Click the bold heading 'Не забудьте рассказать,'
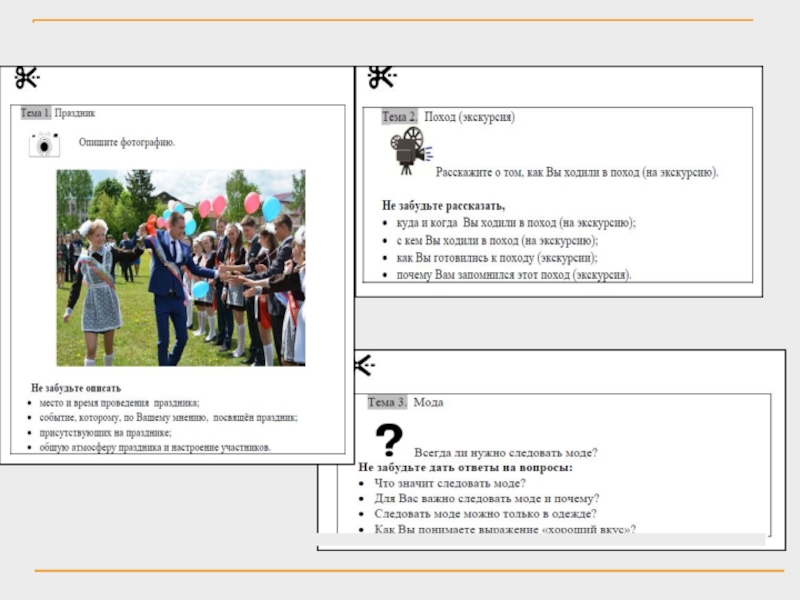The width and height of the screenshot is (800, 600). click(x=443, y=206)
